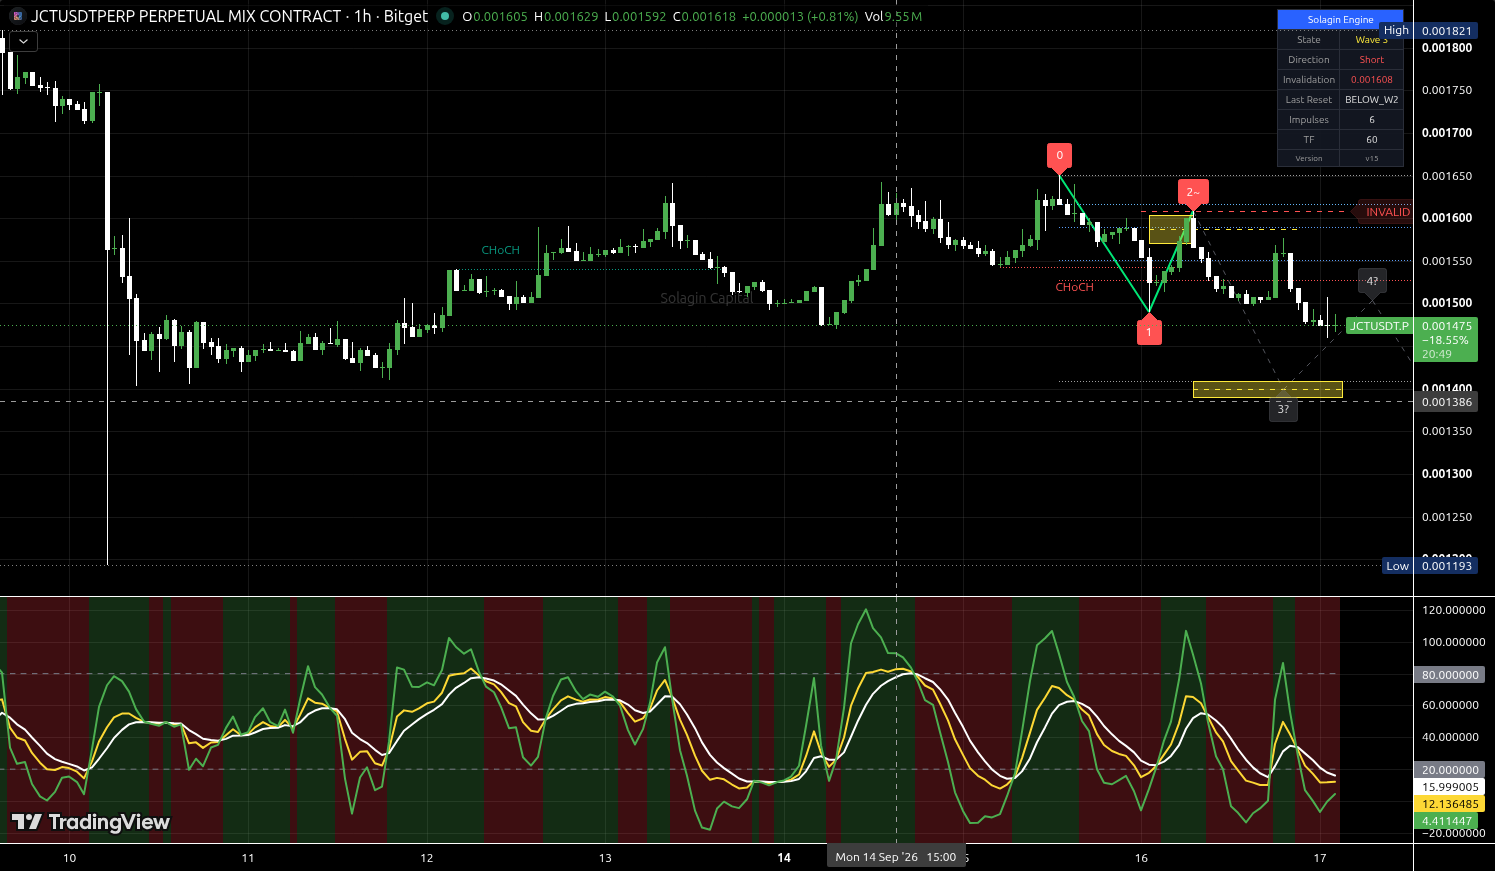Screen dimensions: 1495x871
Task: Click the TF value 60 cell
Action: tap(1371, 140)
